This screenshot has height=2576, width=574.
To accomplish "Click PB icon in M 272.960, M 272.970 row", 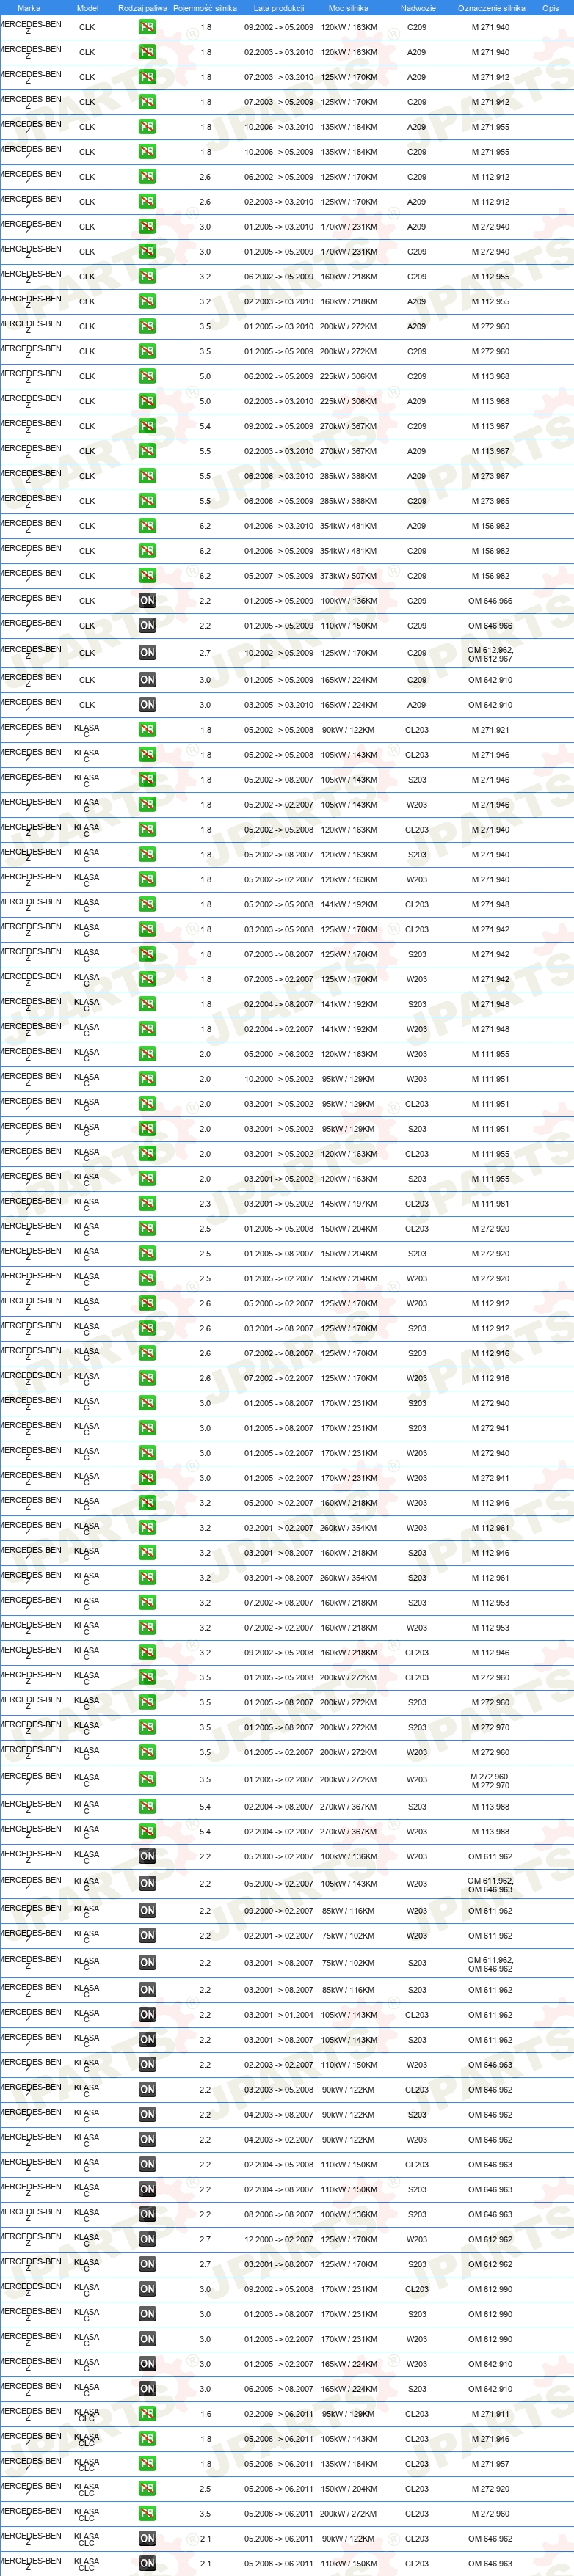I will (147, 1780).
